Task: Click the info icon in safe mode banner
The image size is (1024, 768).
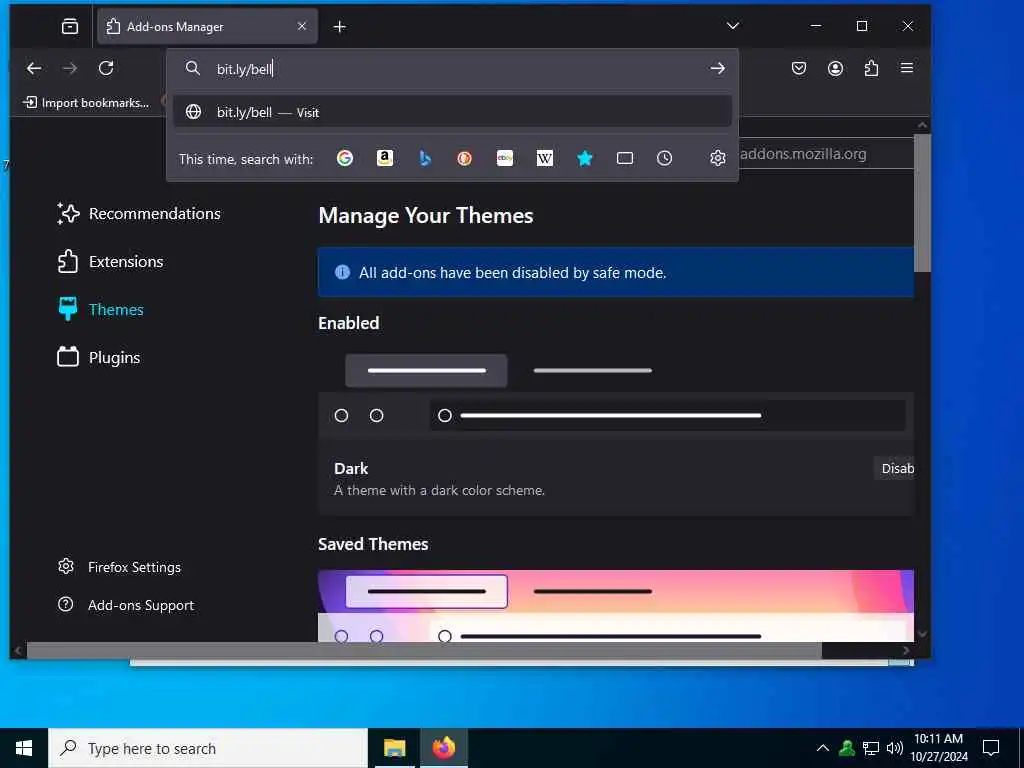Action: (x=342, y=272)
